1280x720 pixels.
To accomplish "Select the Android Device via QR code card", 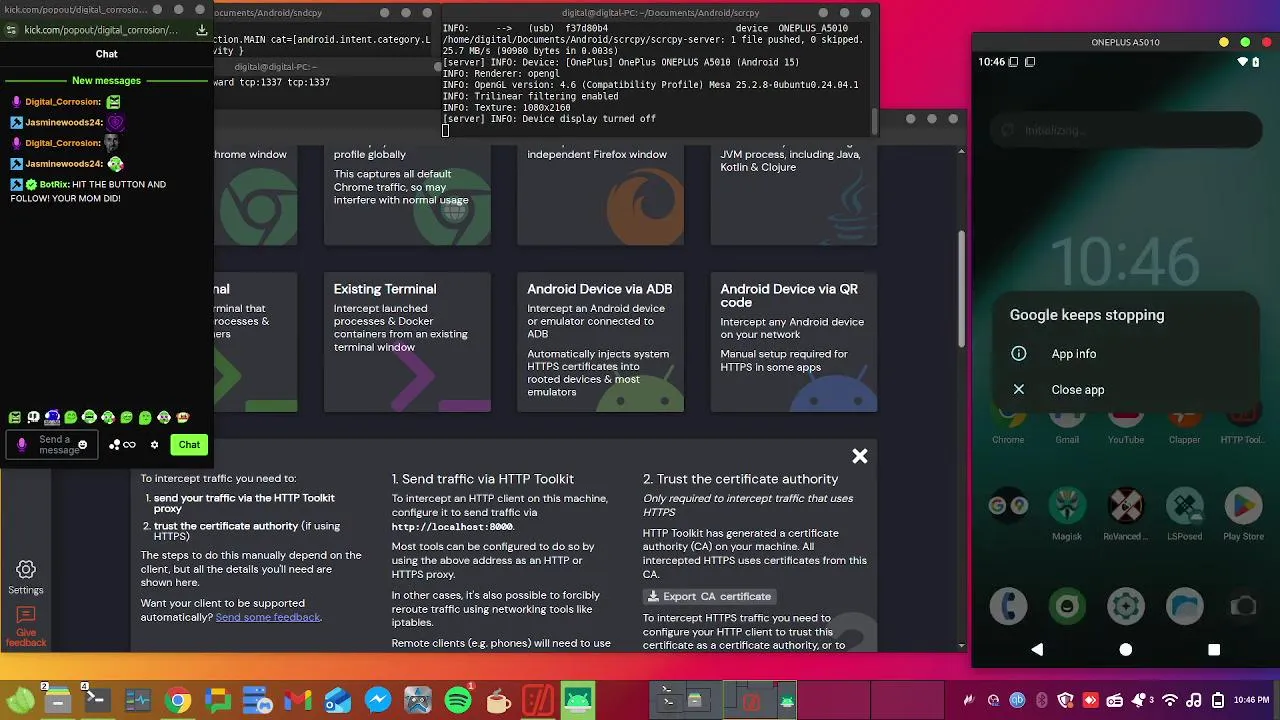I will pos(794,342).
